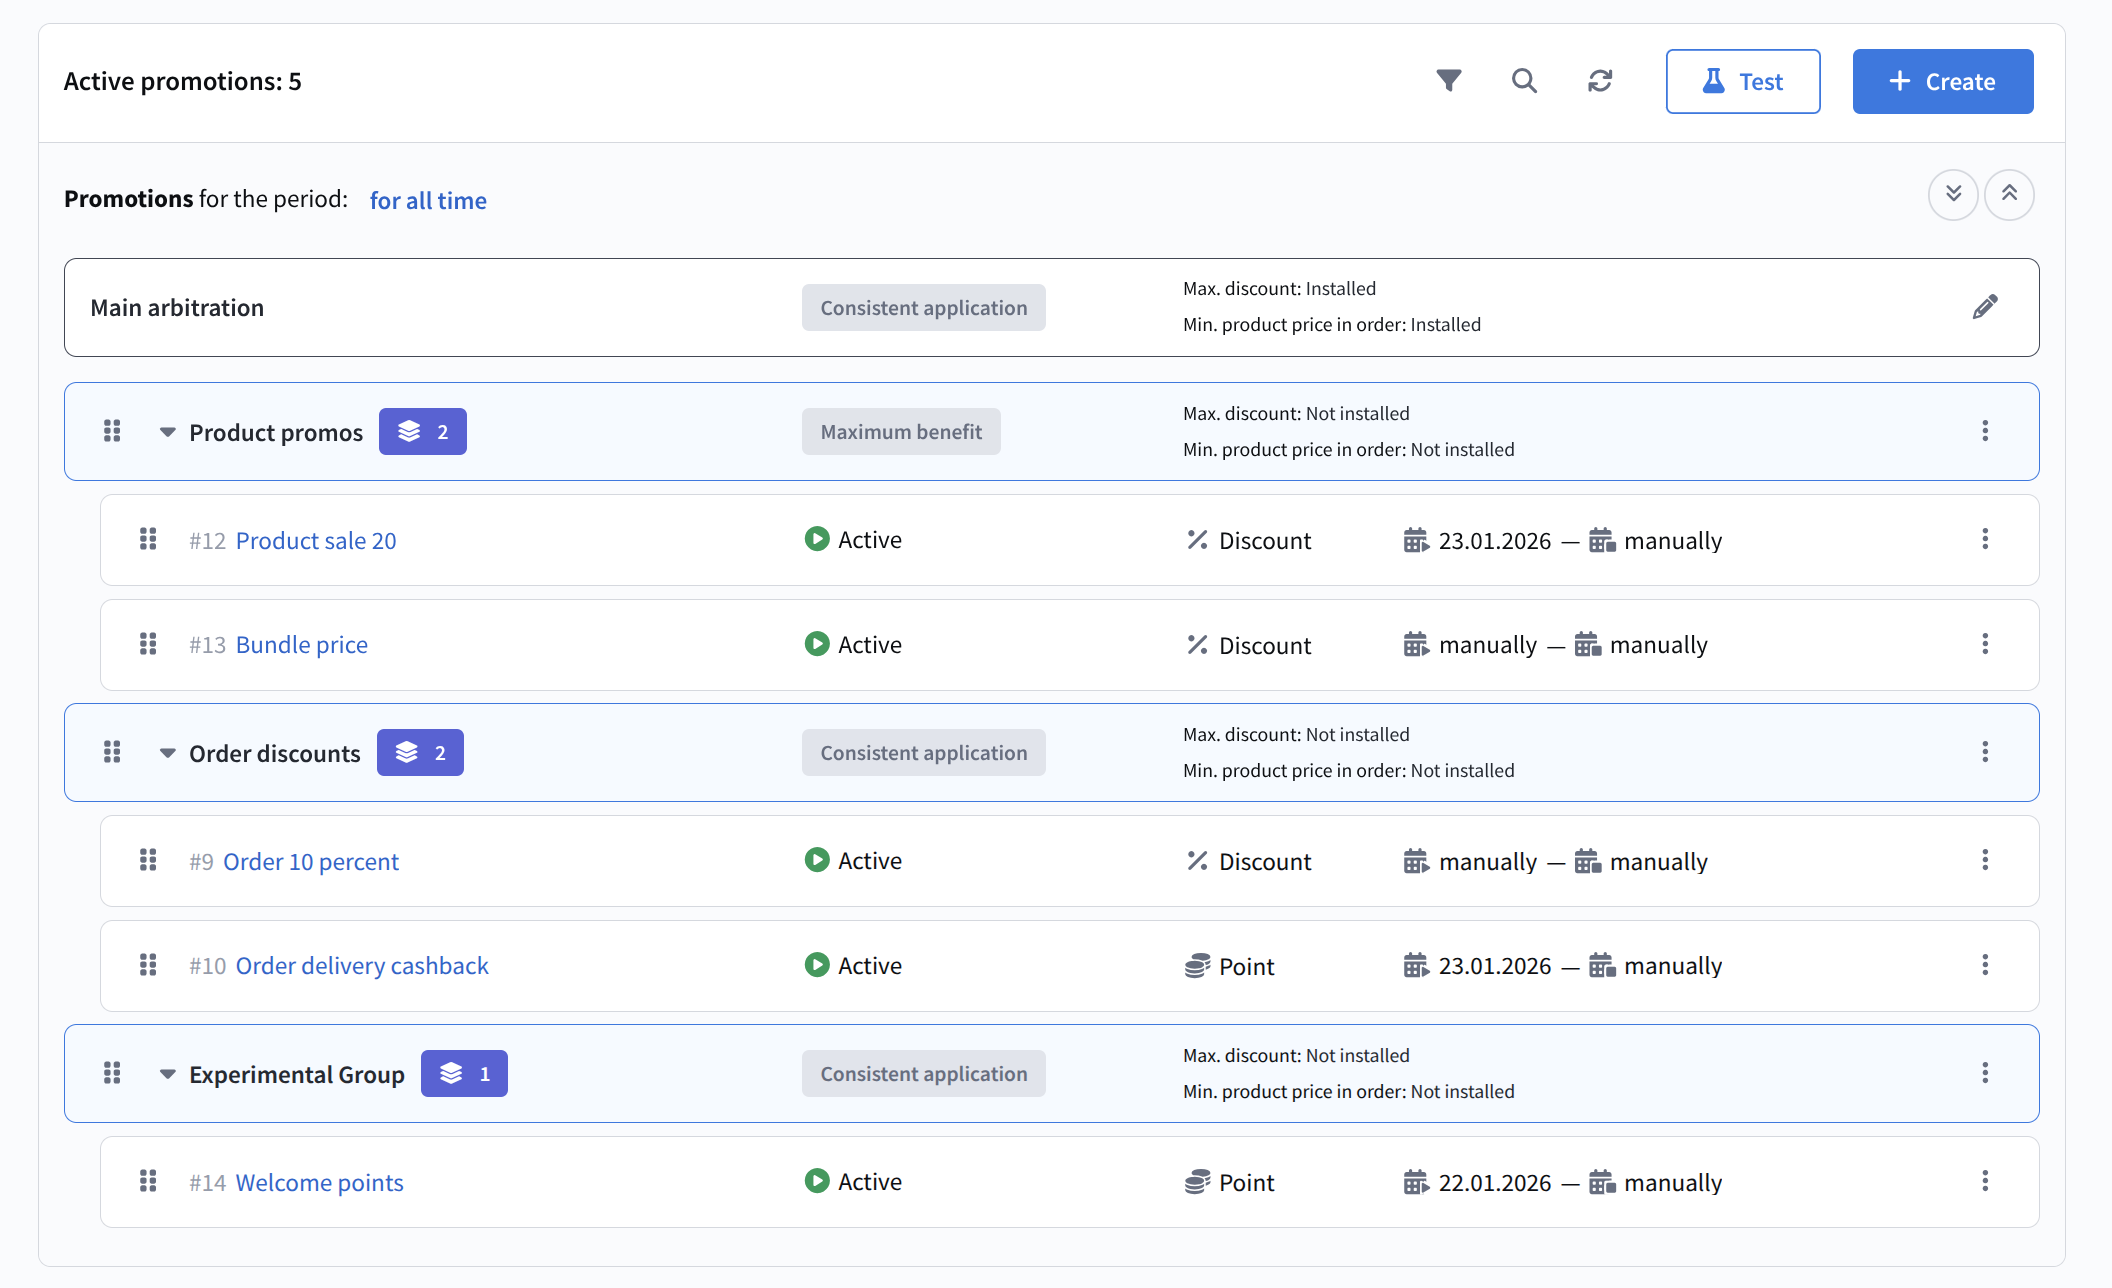The height and width of the screenshot is (1288, 2112).
Task: Change period via 'for all time'
Action: [428, 201]
